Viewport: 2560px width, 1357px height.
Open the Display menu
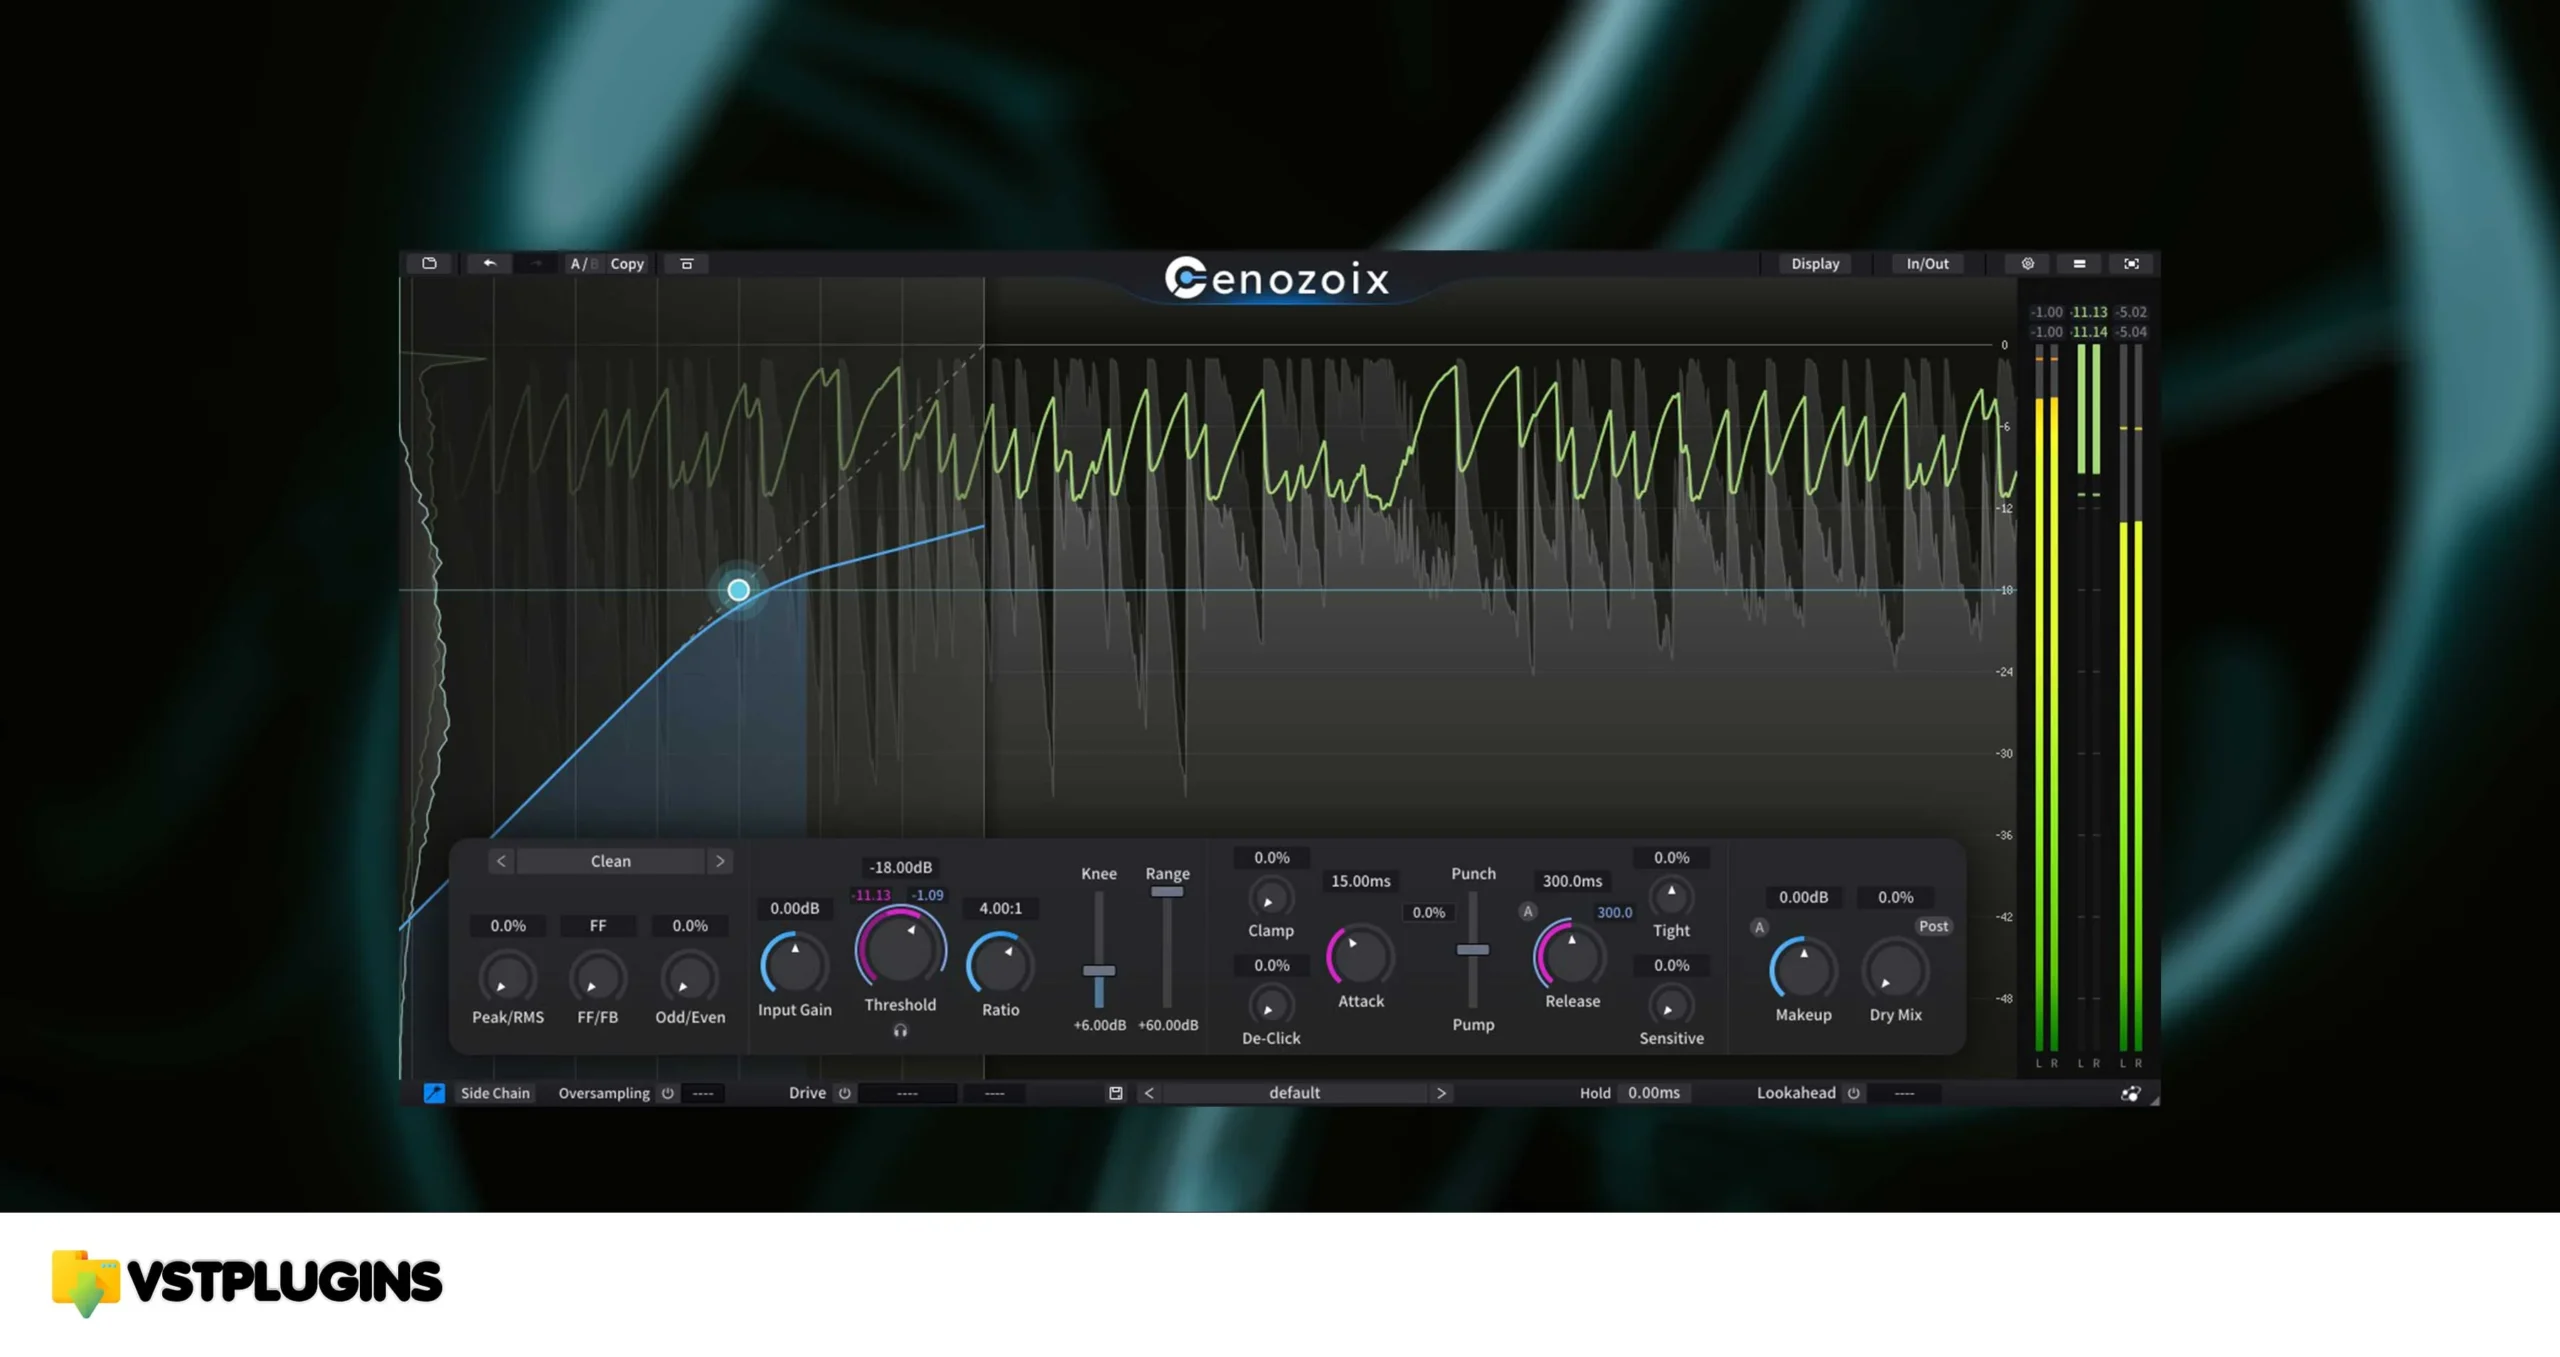tap(1814, 263)
